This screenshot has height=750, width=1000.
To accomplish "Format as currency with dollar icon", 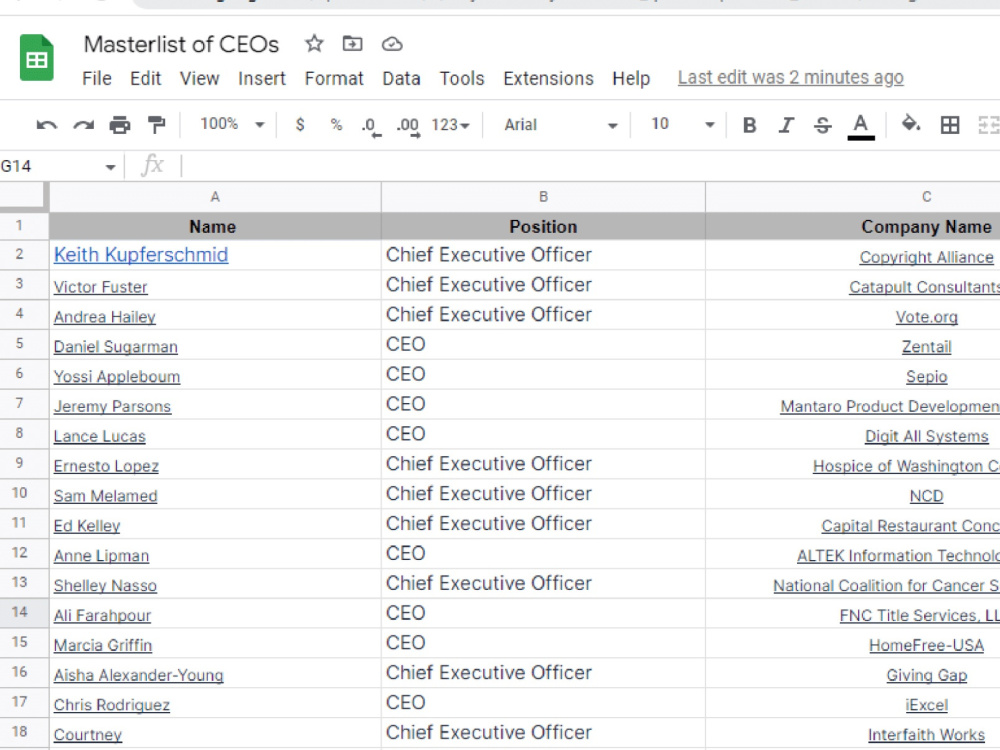I will pos(300,125).
